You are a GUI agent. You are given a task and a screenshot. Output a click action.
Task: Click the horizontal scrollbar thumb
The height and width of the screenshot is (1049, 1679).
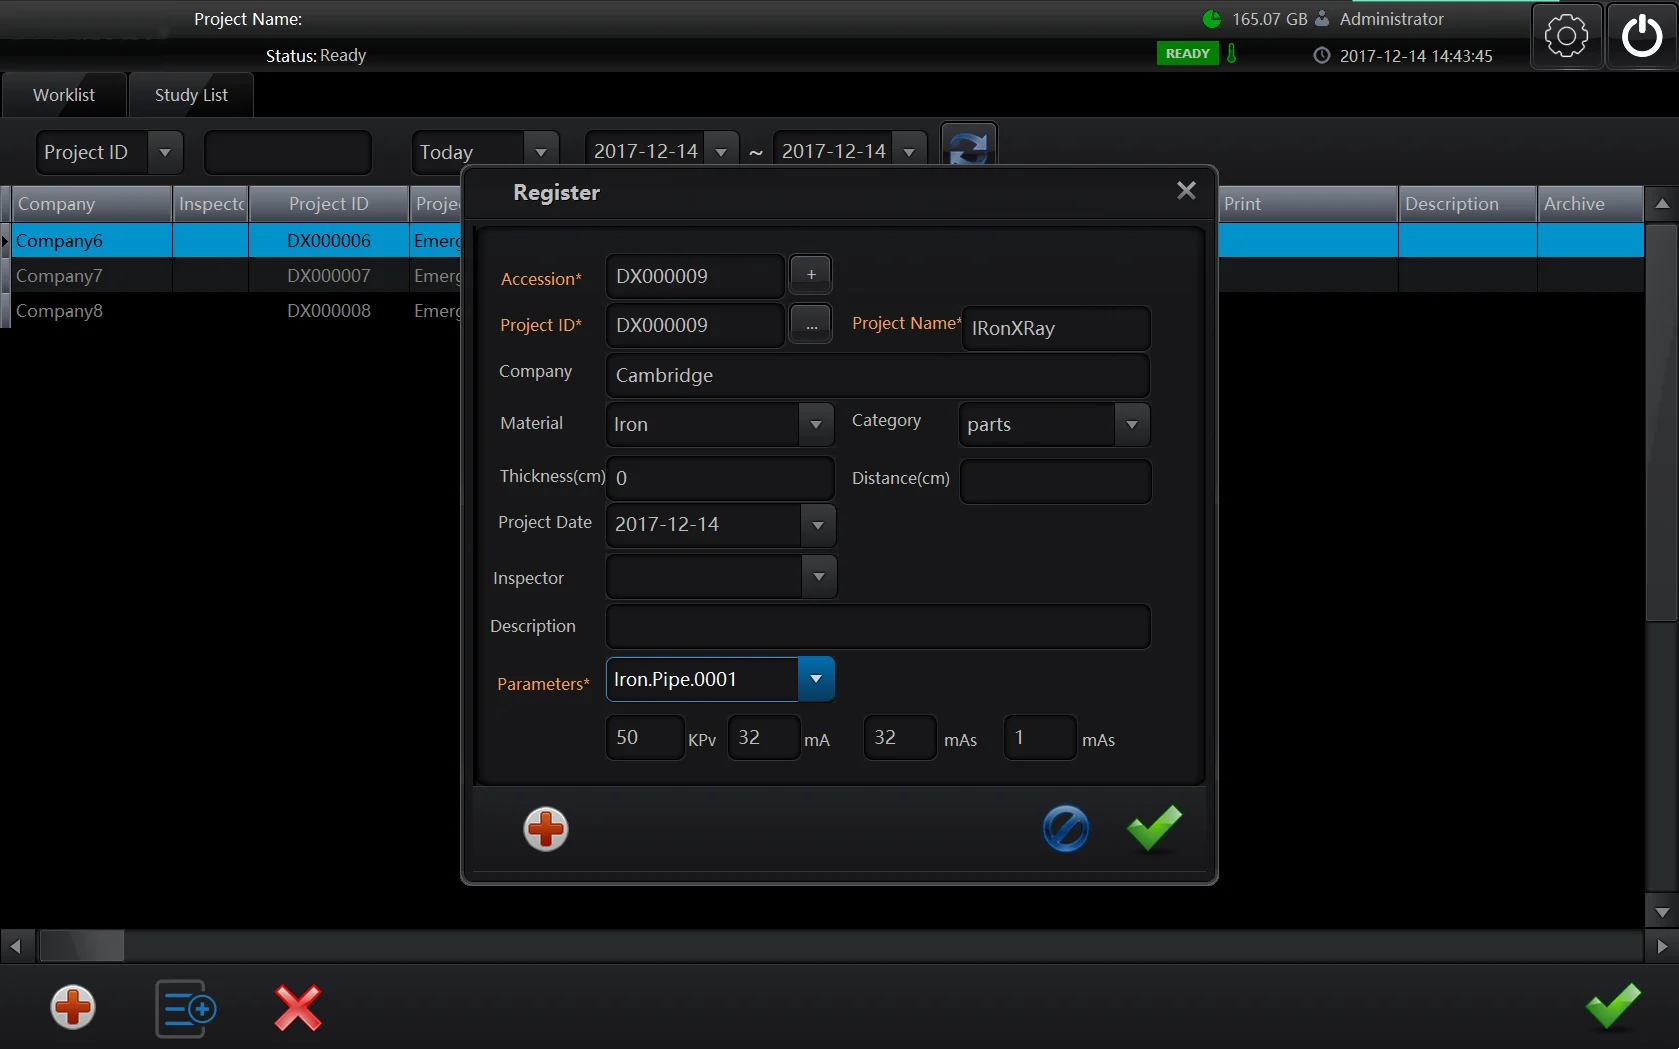pyautogui.click(x=81, y=945)
